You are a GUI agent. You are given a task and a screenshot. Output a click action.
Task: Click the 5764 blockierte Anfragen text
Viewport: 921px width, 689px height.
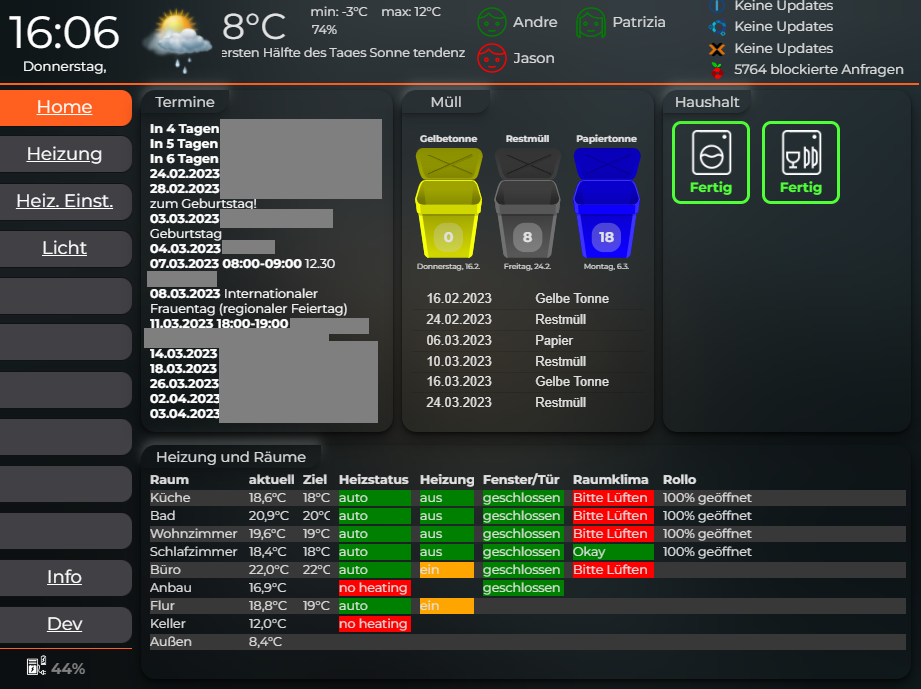point(819,69)
